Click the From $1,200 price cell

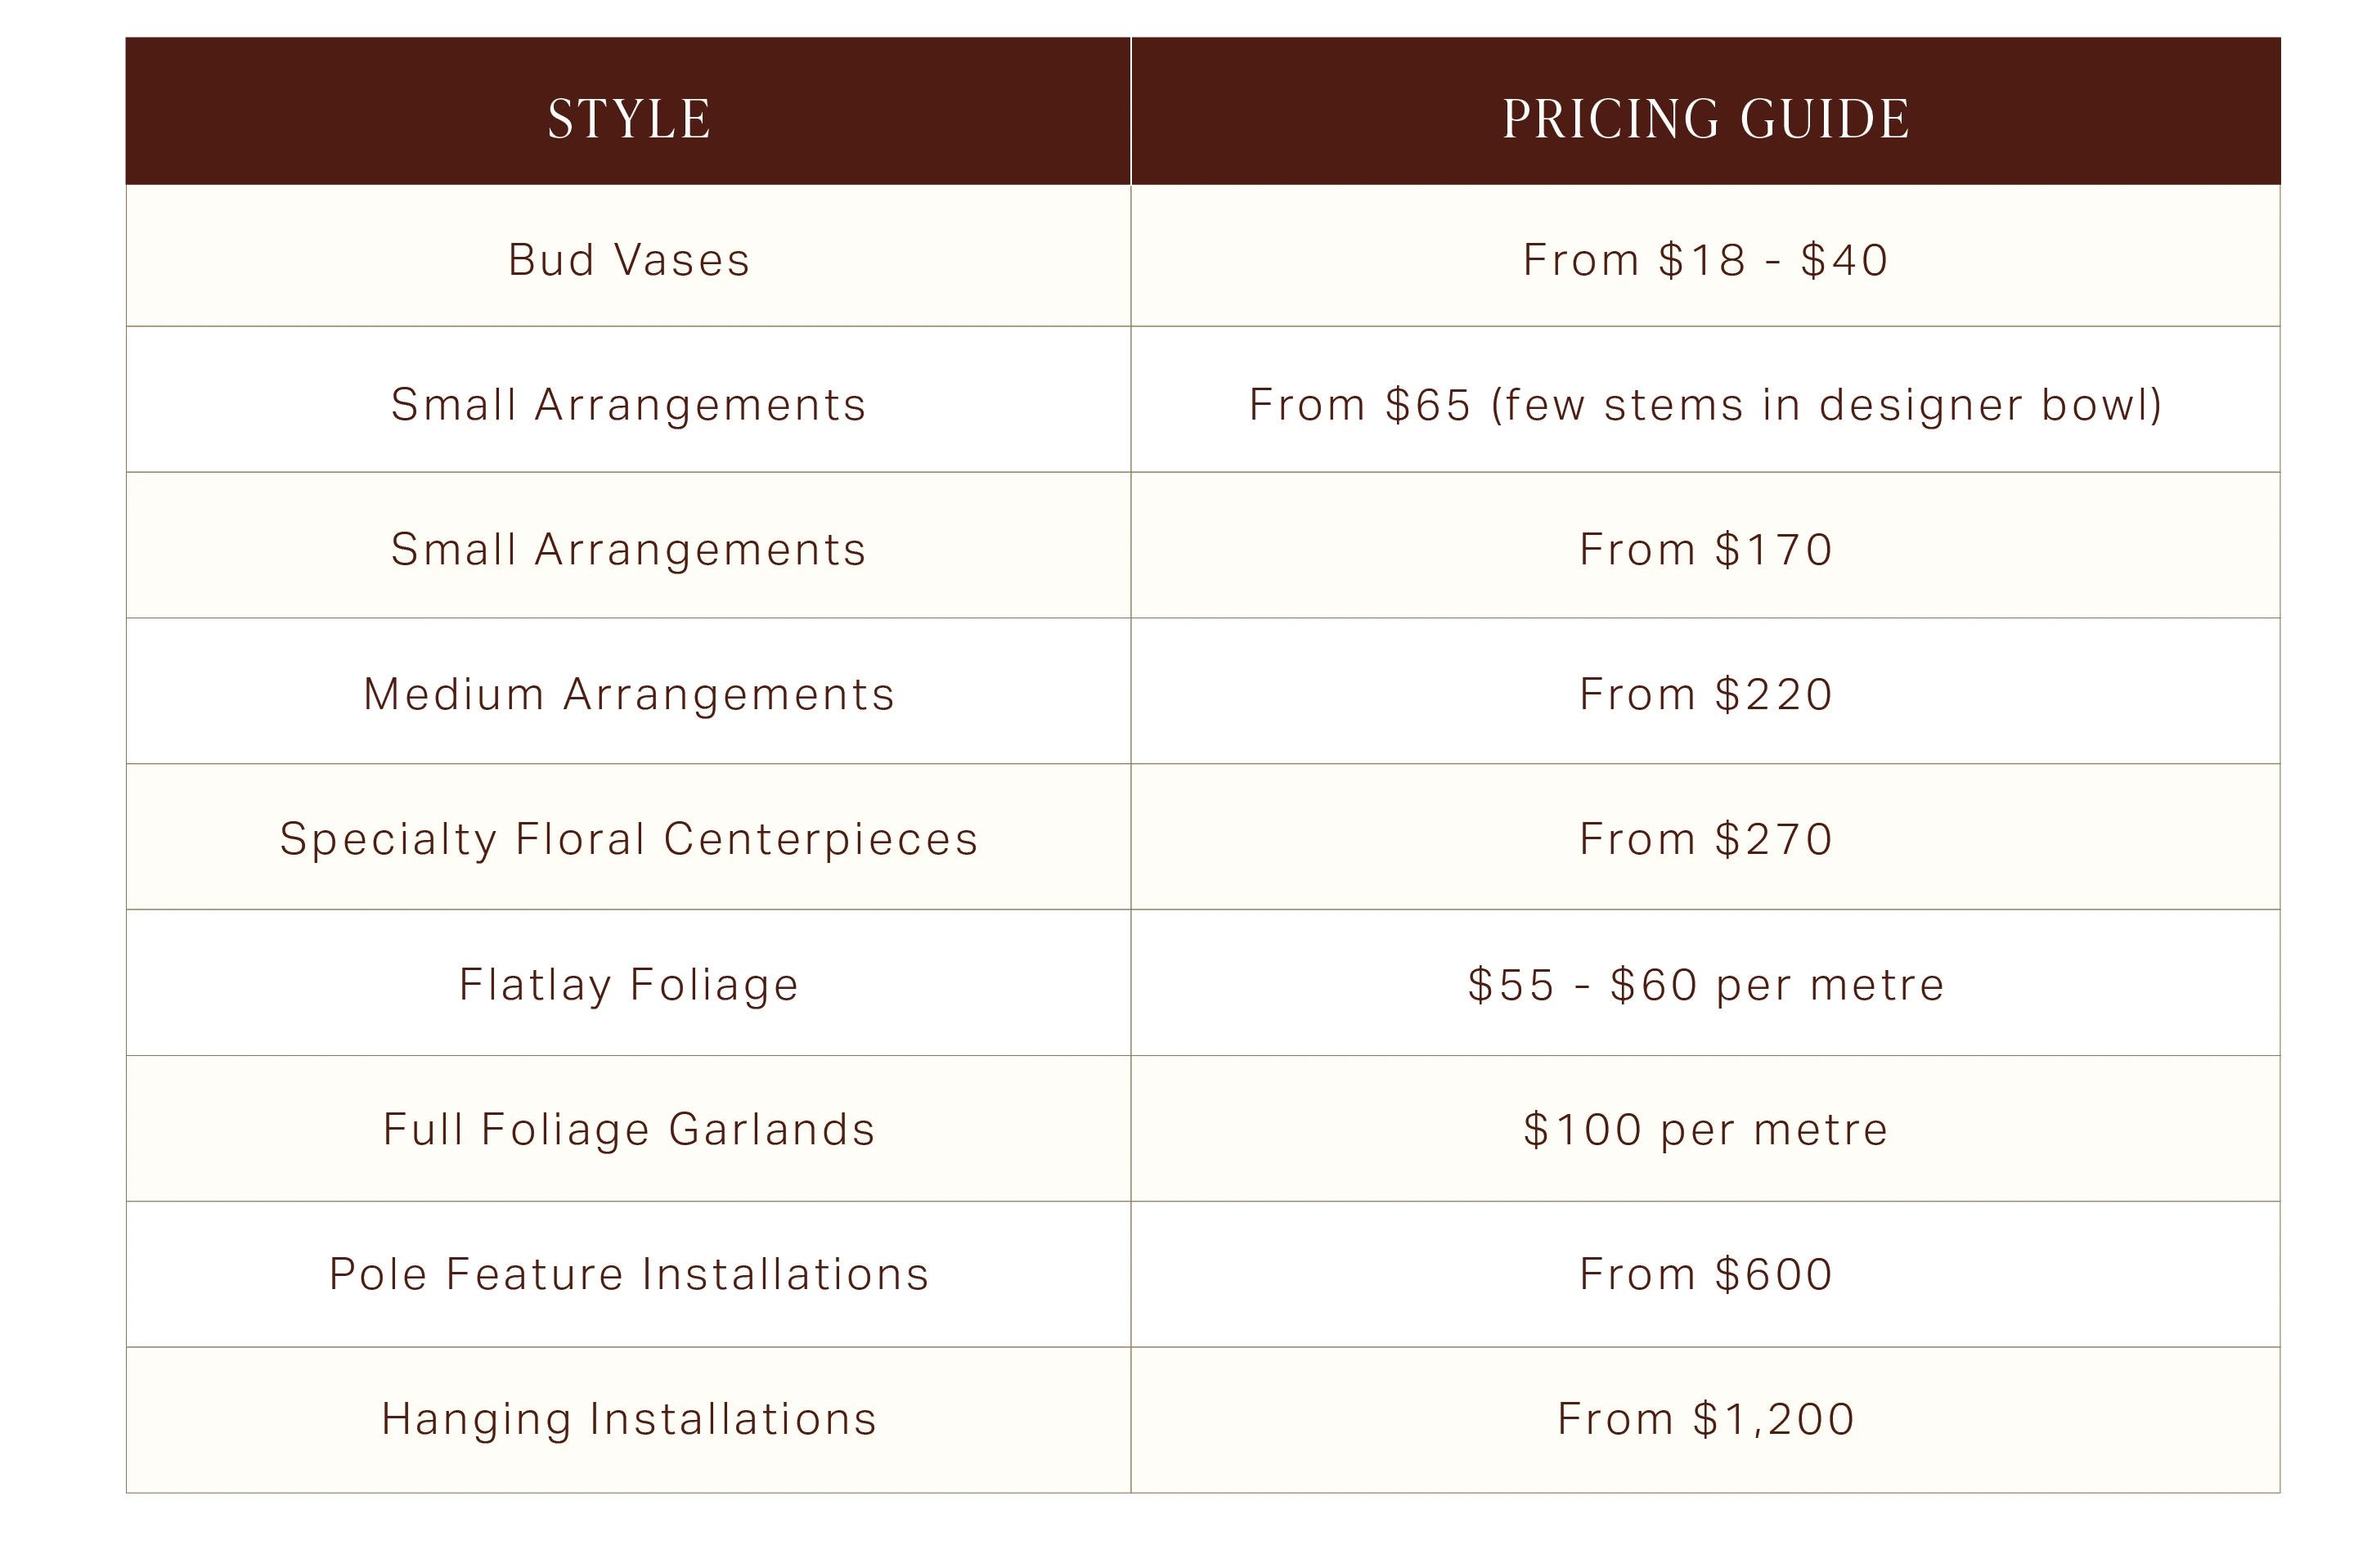coord(1705,1419)
